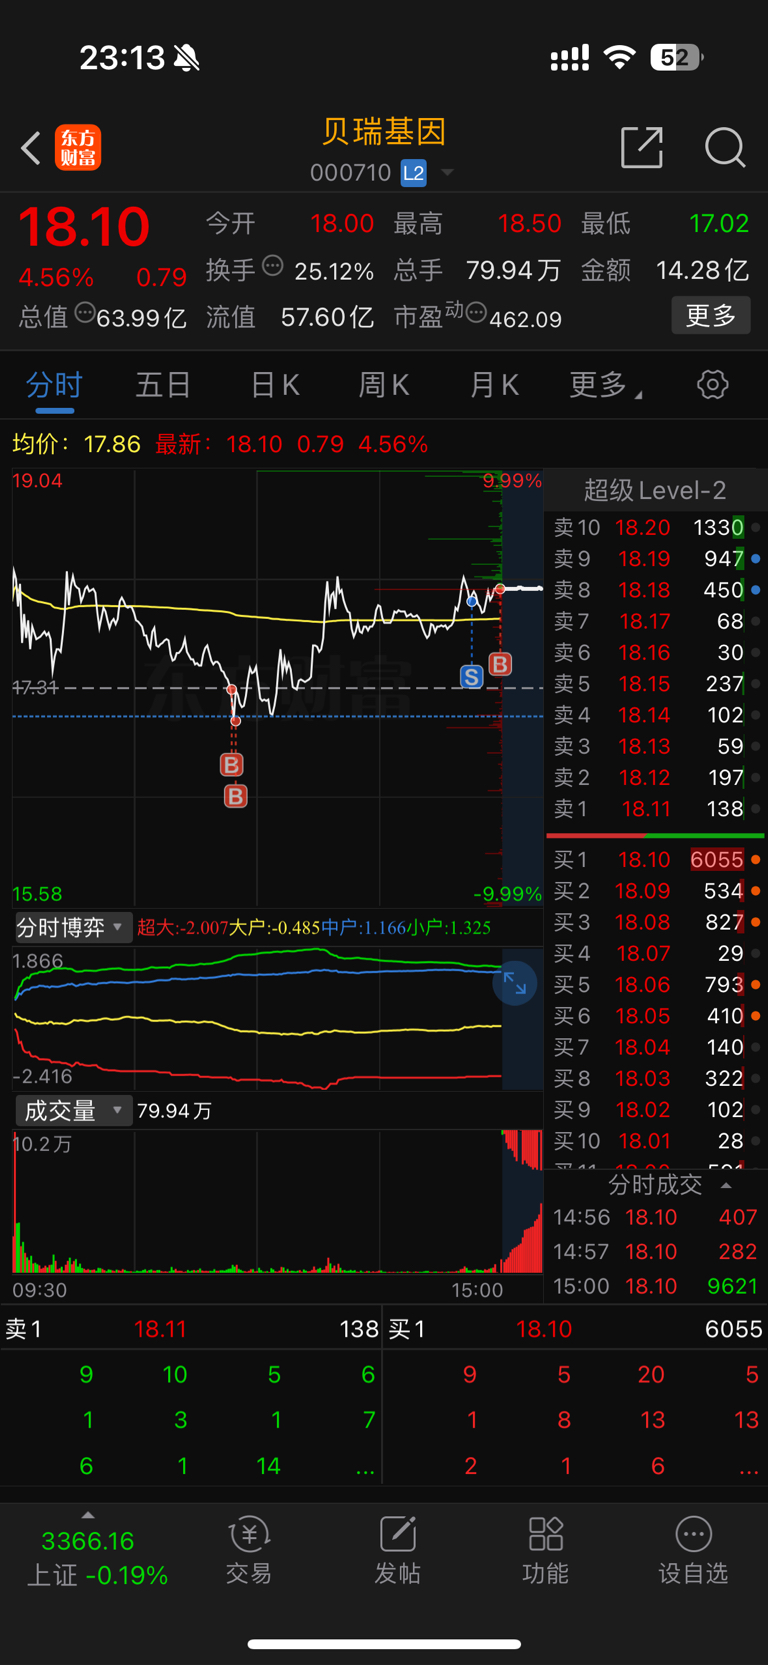This screenshot has width=769, height=1665.
Task: Open the search magnifier icon
Action: (x=725, y=148)
